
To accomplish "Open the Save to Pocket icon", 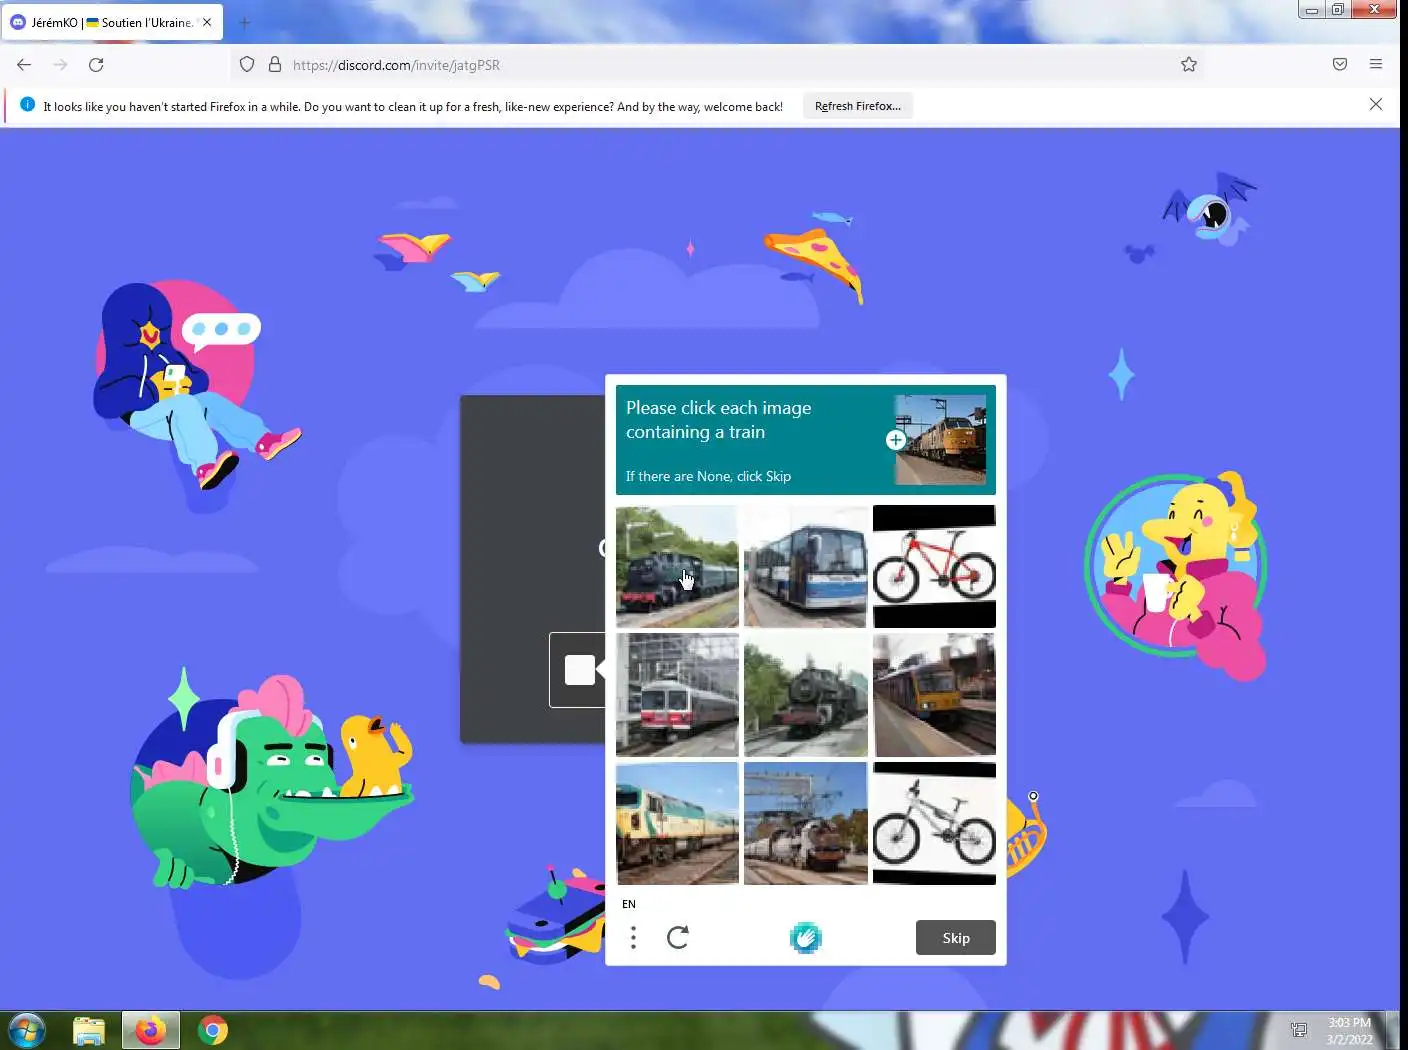I will tap(1340, 65).
